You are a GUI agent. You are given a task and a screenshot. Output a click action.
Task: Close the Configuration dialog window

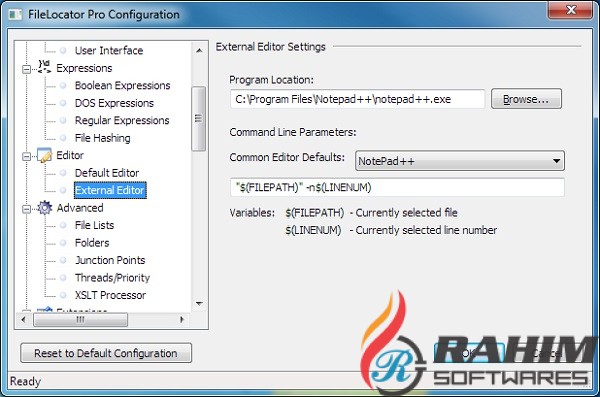coord(571,10)
